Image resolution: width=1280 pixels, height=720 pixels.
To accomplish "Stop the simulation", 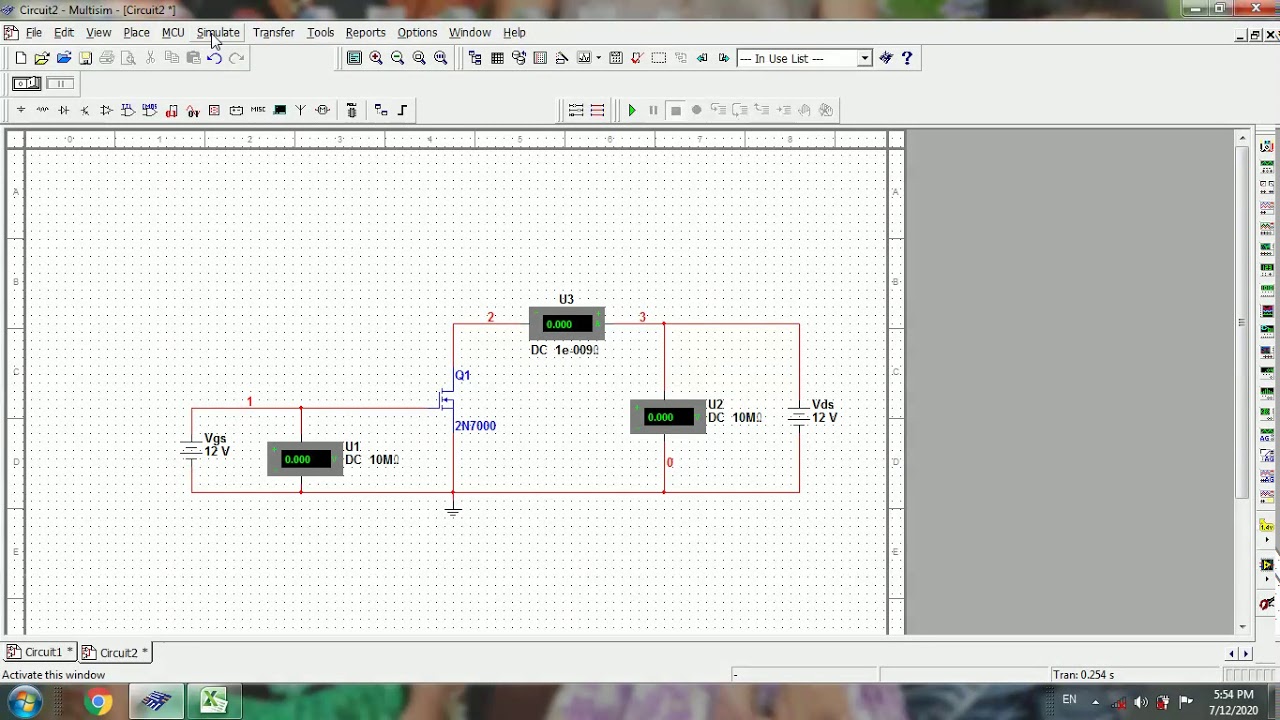I will 676,110.
